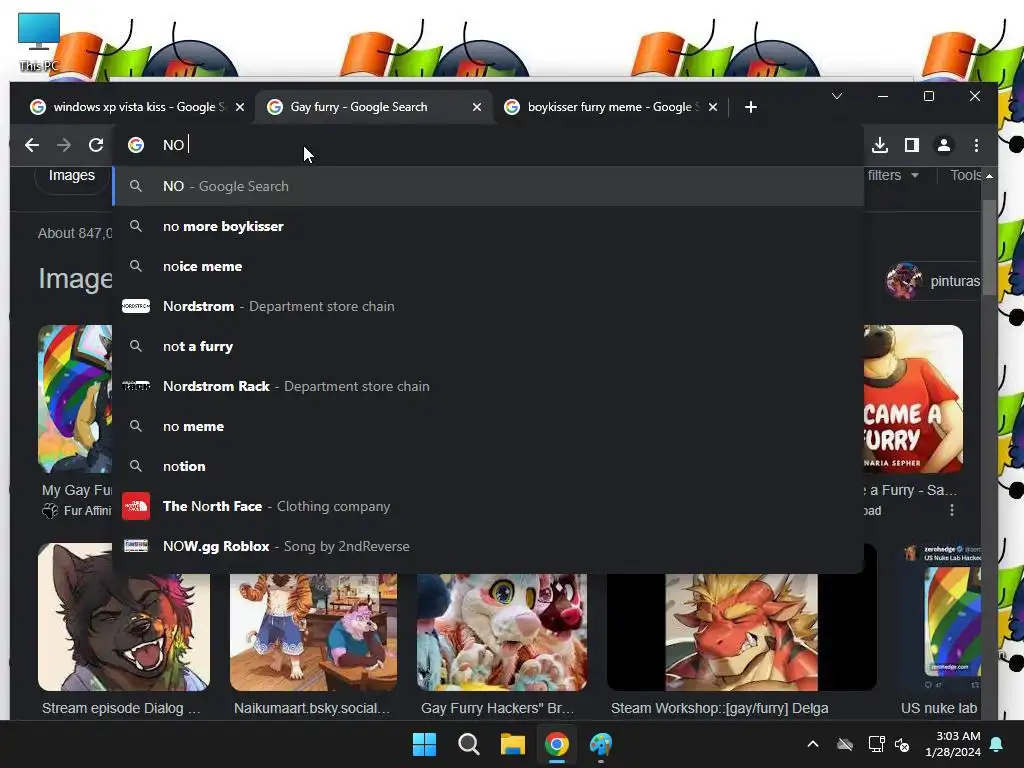Screen dimensions: 1024x768
Task: Click the 'pinturas' related search chip
Action: coord(934,281)
